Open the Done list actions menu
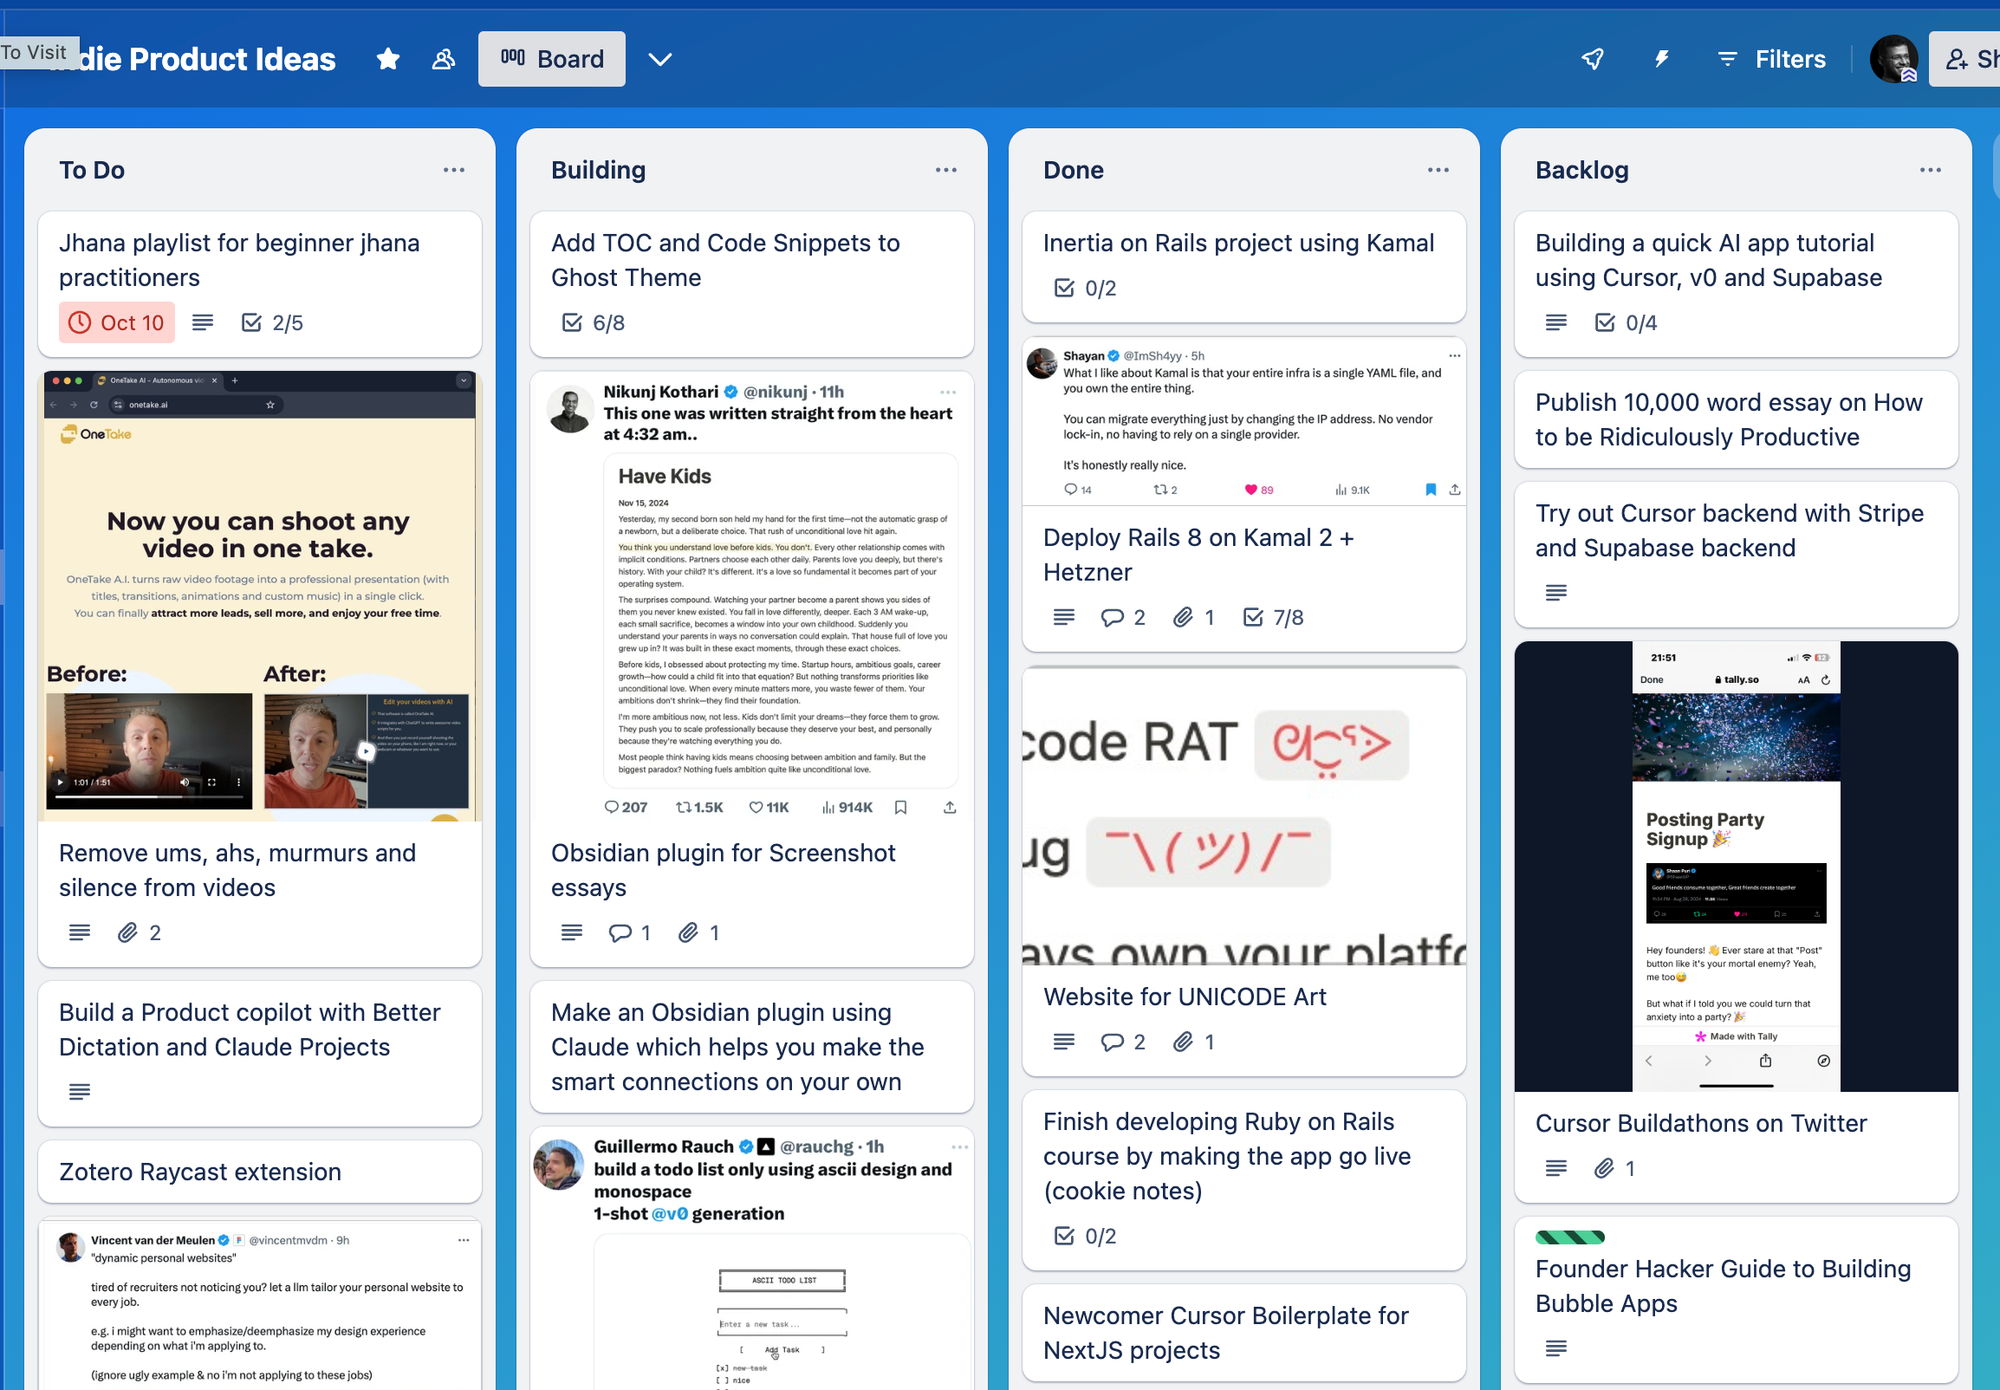 (x=1438, y=170)
